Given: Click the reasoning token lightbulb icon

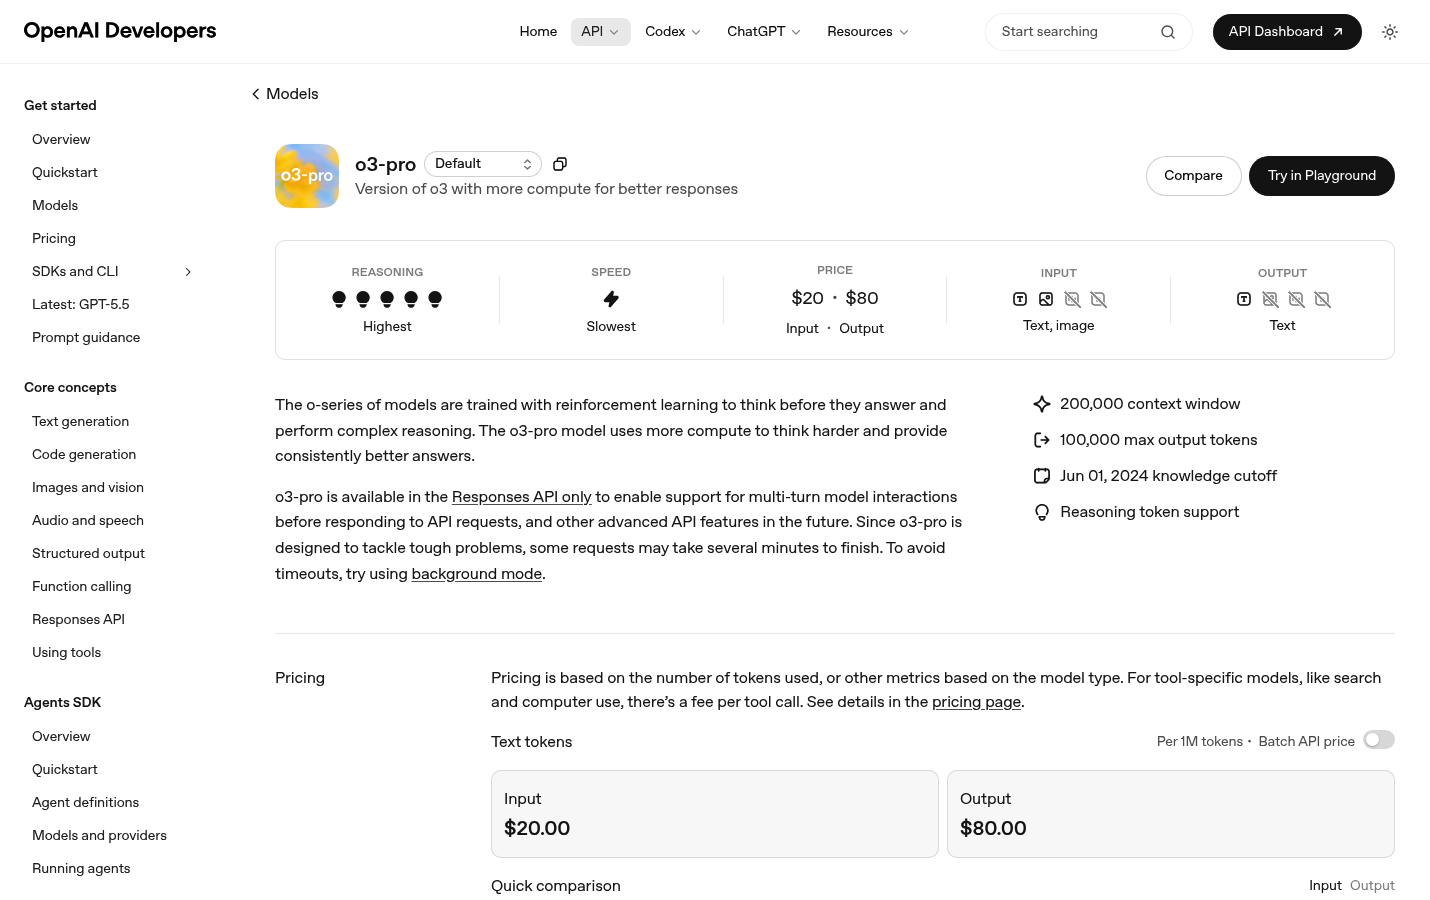Looking at the screenshot, I should (1042, 512).
